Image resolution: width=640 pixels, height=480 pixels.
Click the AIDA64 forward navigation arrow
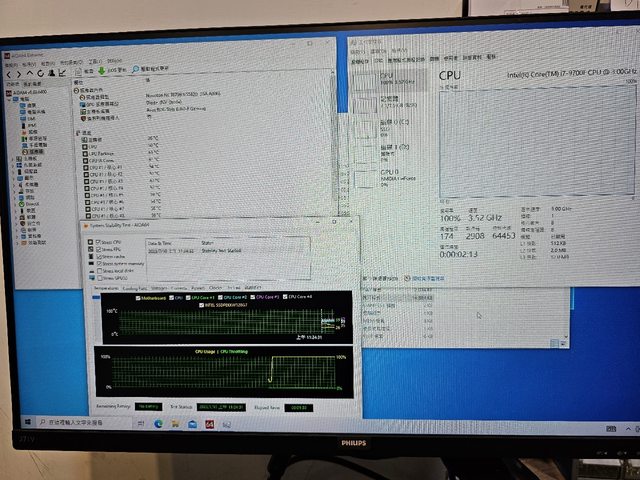tap(18, 71)
